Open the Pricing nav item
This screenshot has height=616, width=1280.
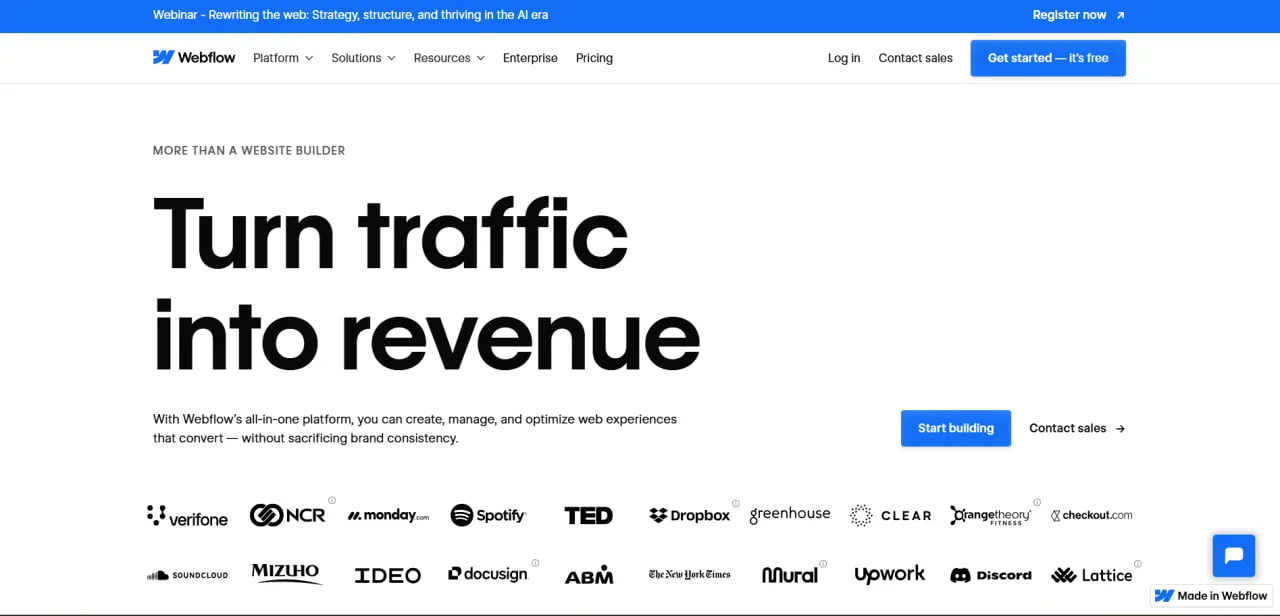(594, 58)
